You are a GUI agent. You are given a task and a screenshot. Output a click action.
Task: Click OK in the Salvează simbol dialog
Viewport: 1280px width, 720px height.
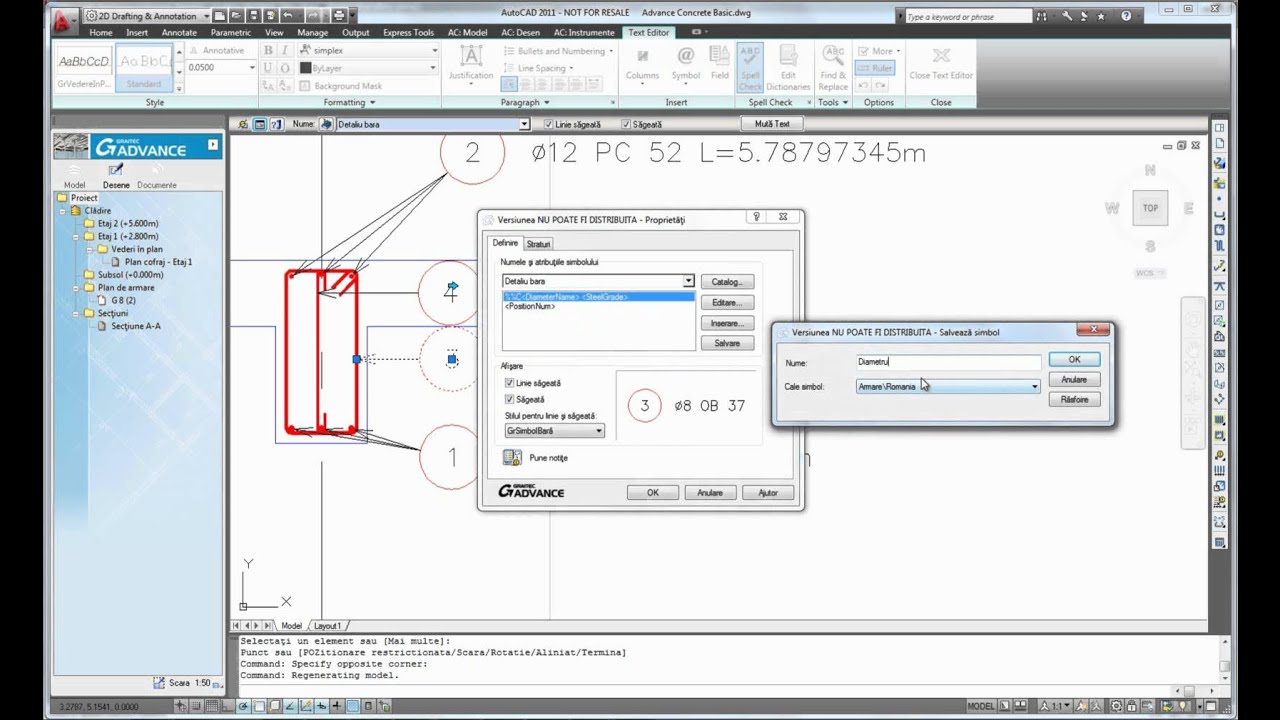pyautogui.click(x=1074, y=359)
